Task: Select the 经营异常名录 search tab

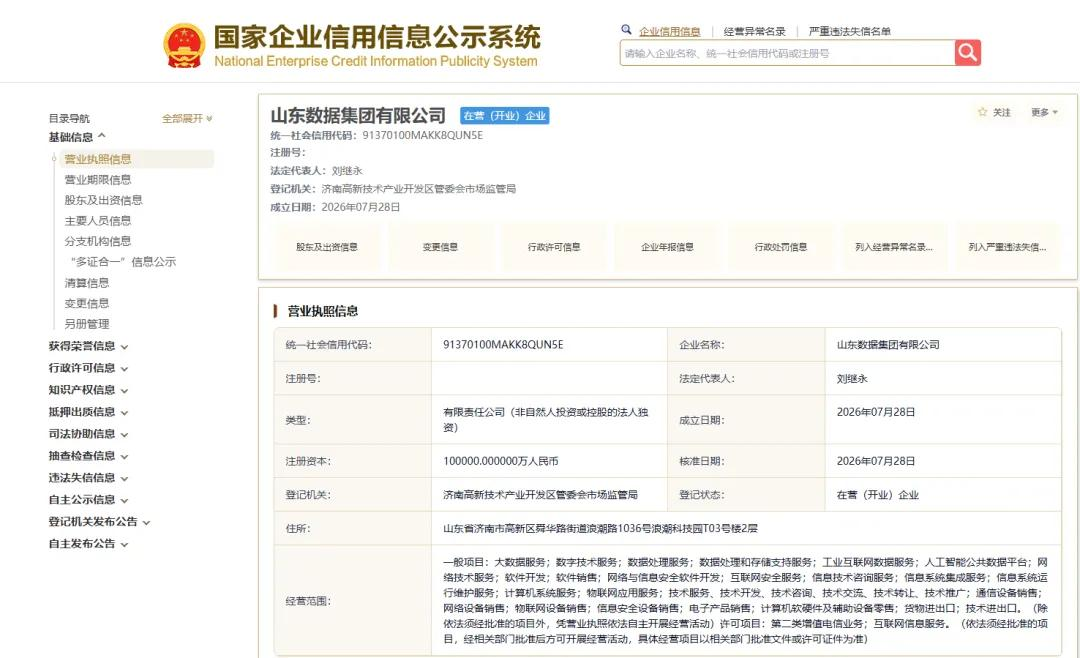Action: coord(754,31)
